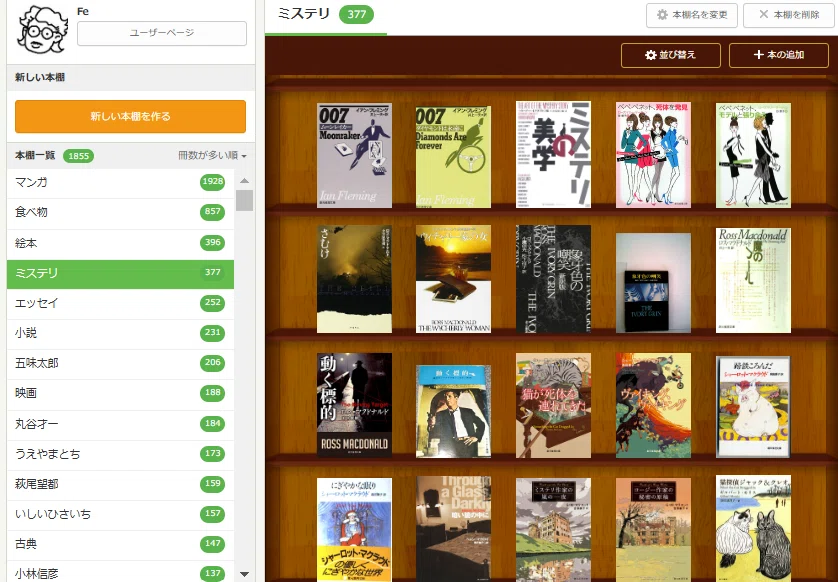The image size is (838, 582).
Task: Select the エッセイ bookshelf
Action: point(120,304)
